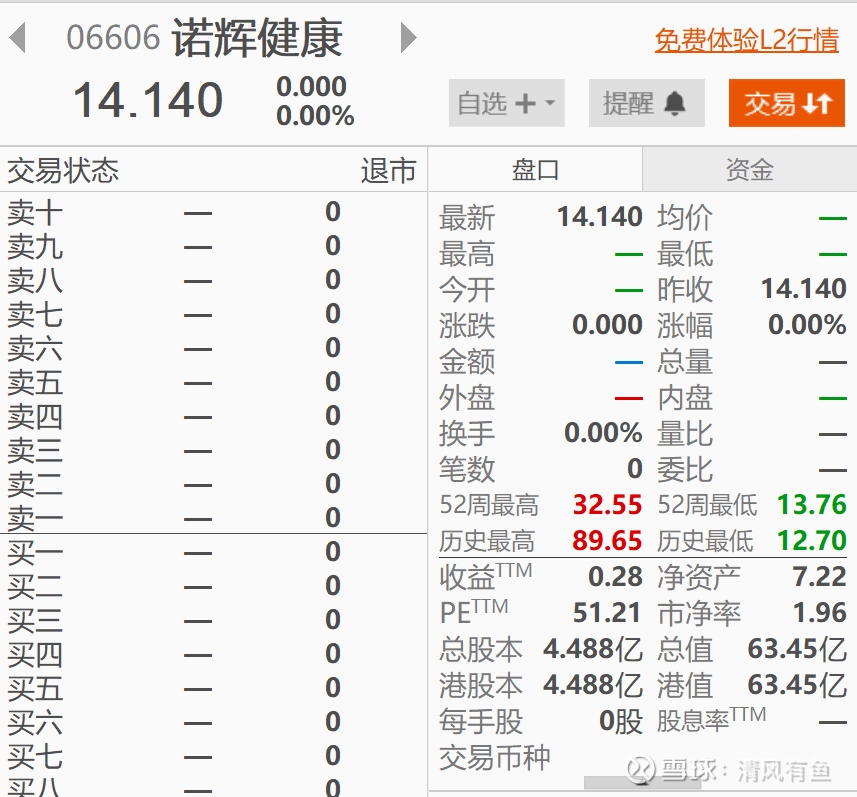The width and height of the screenshot is (857, 797).
Task: Click the 14.140 current price headline
Action: [148, 100]
